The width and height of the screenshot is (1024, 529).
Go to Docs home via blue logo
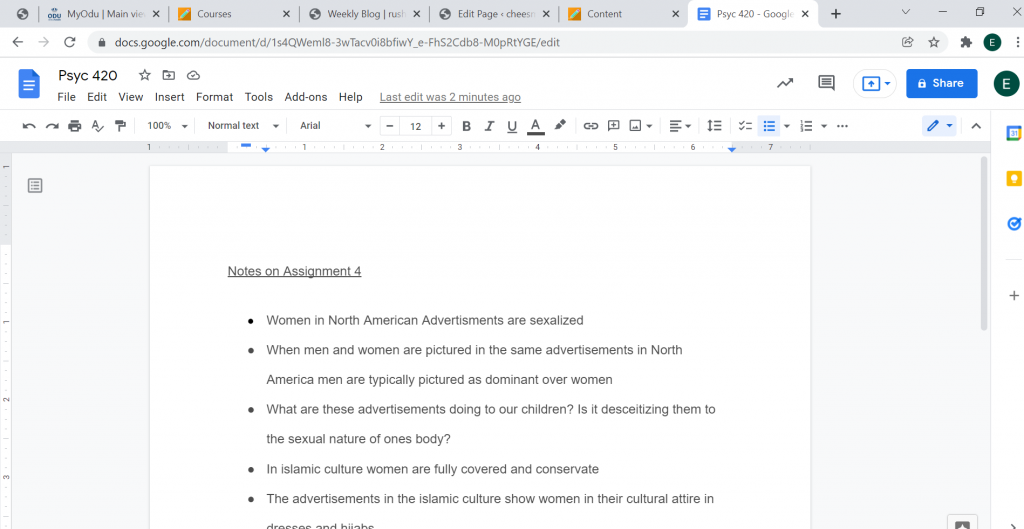tap(29, 84)
